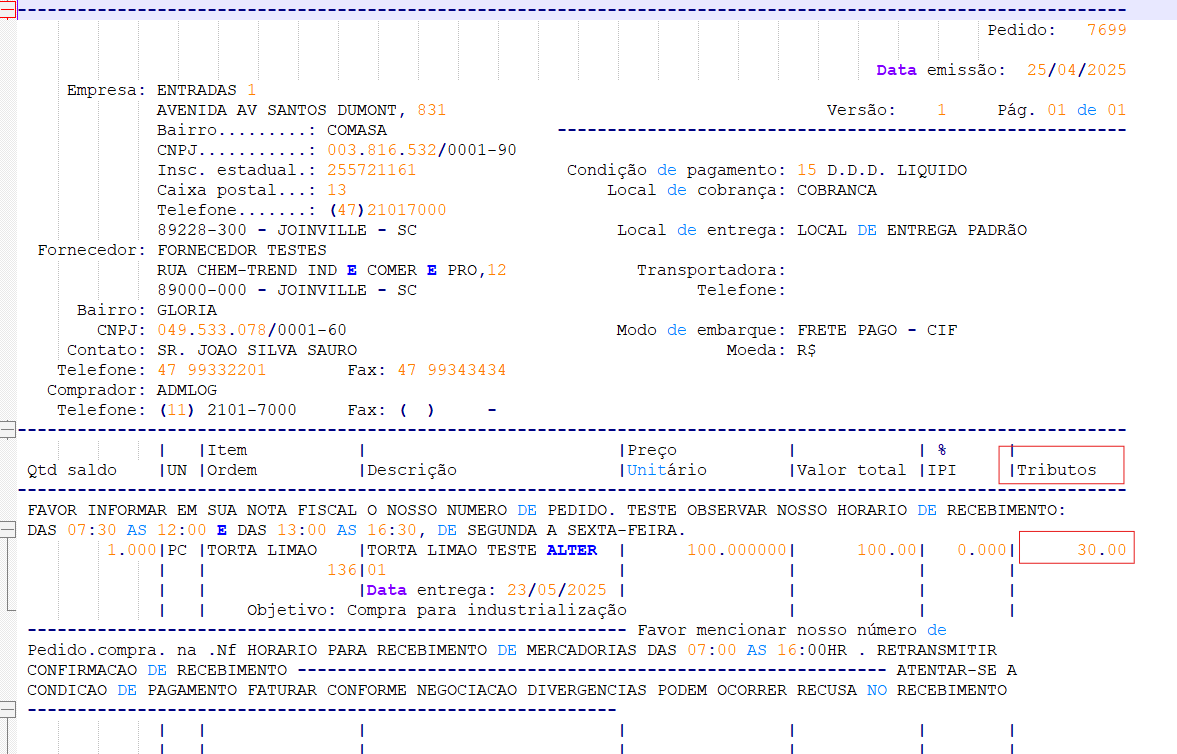
Task: Click the supplier phone 47 99332201
Action: click(x=211, y=370)
